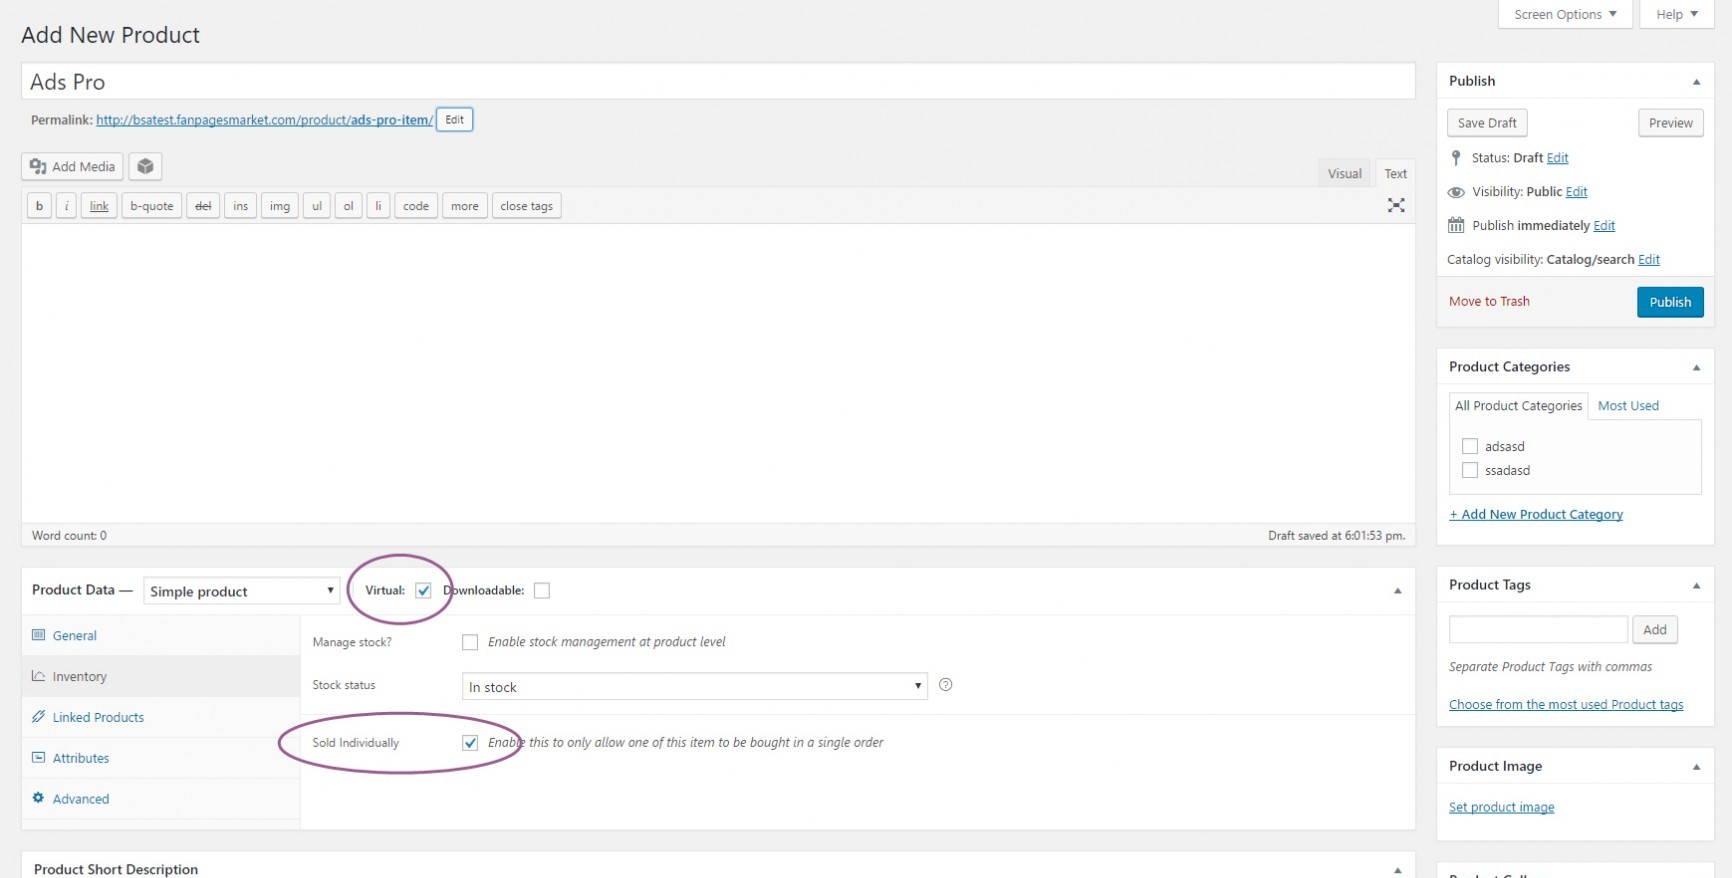Click the ins quicktag button
Screen dimensions: 1732x878
(x=240, y=206)
